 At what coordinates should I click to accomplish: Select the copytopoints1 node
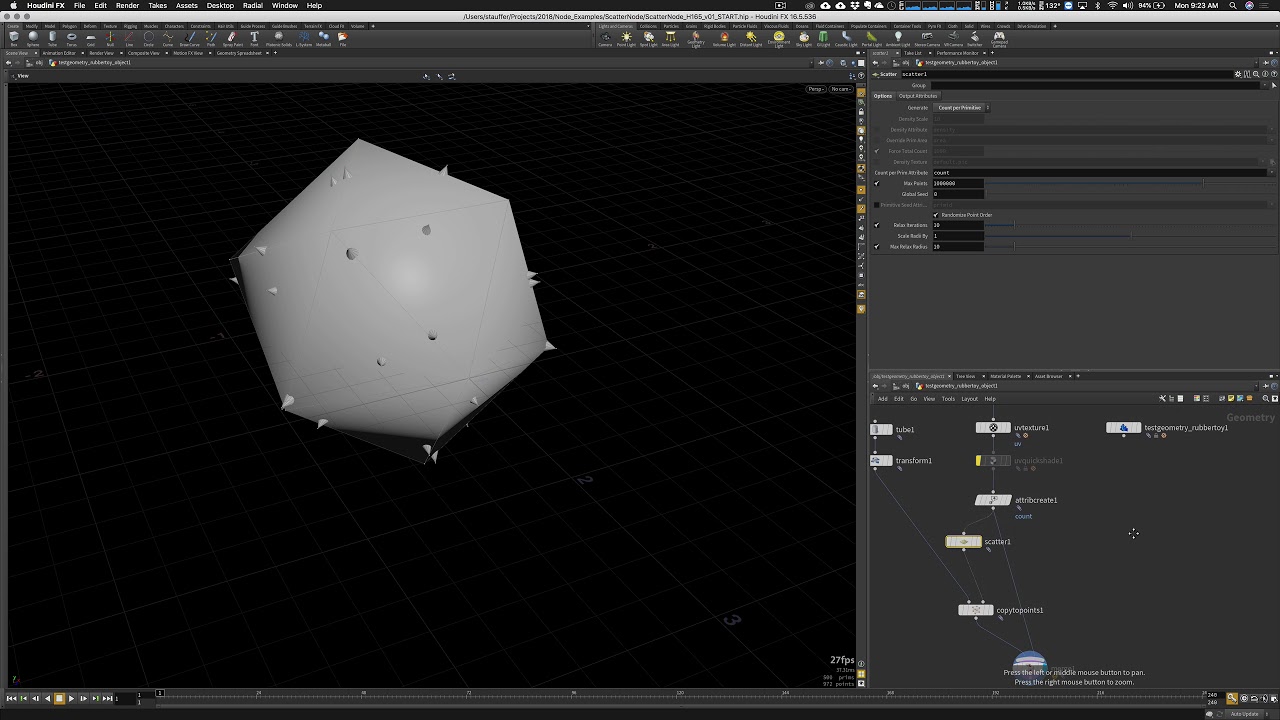point(976,610)
